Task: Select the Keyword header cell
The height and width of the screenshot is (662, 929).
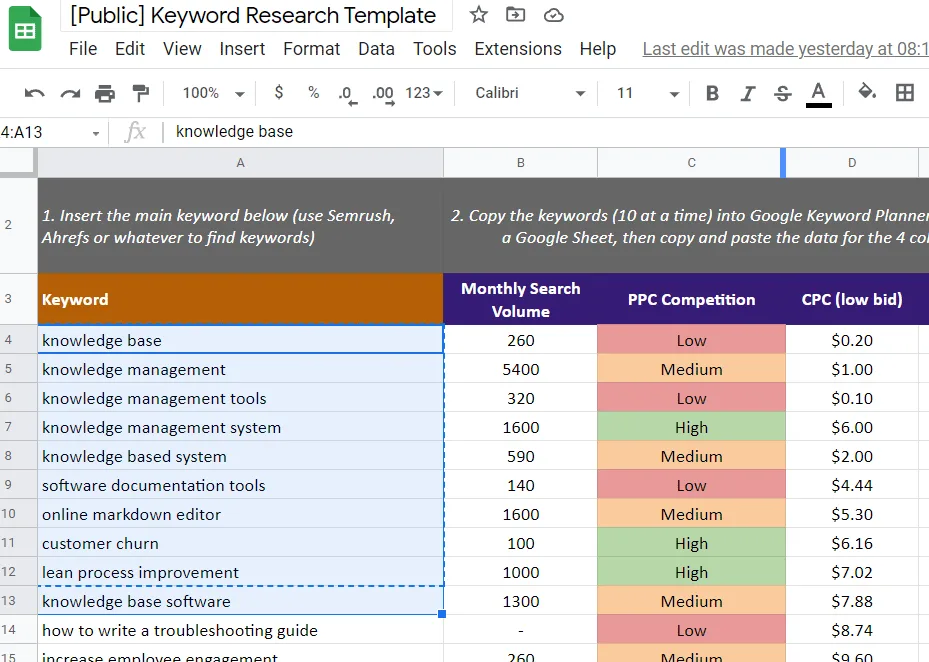Action: [x=241, y=299]
